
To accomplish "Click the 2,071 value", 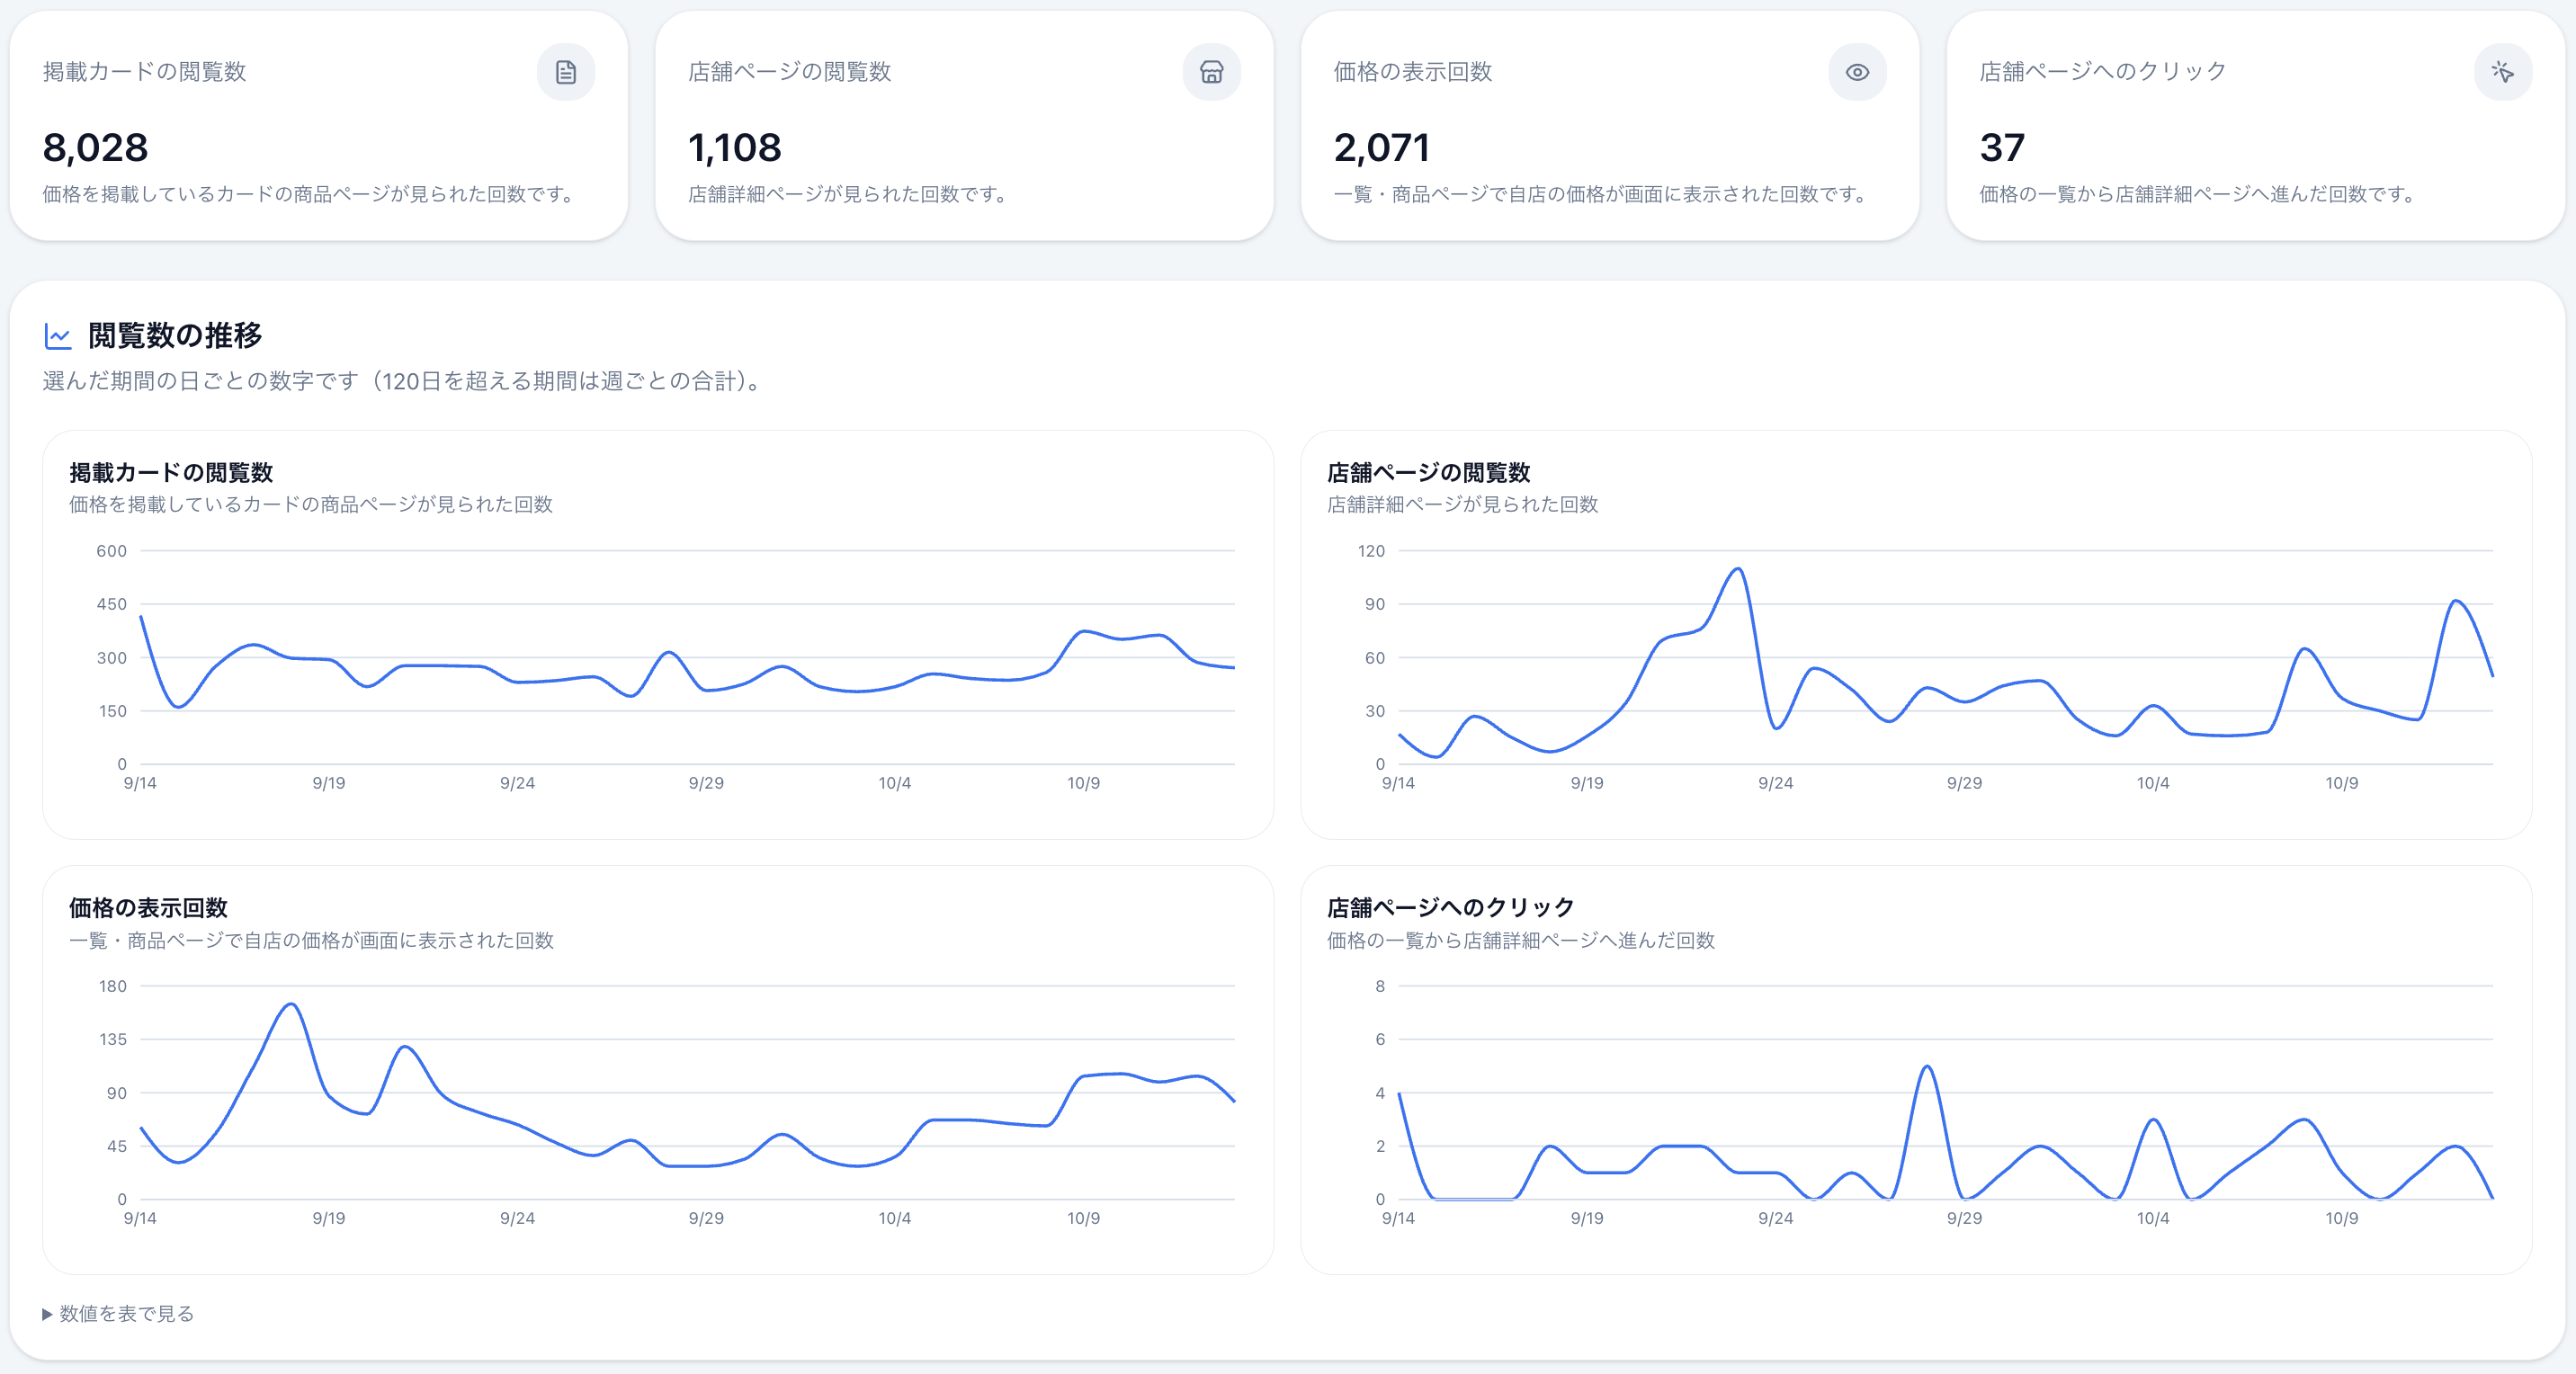I will click(1381, 148).
